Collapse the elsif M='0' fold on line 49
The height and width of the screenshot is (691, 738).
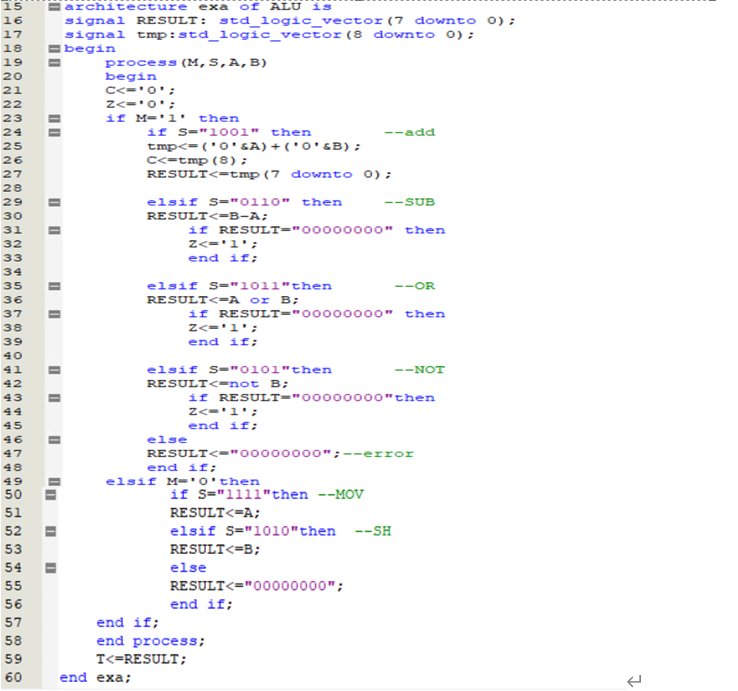[x=55, y=482]
